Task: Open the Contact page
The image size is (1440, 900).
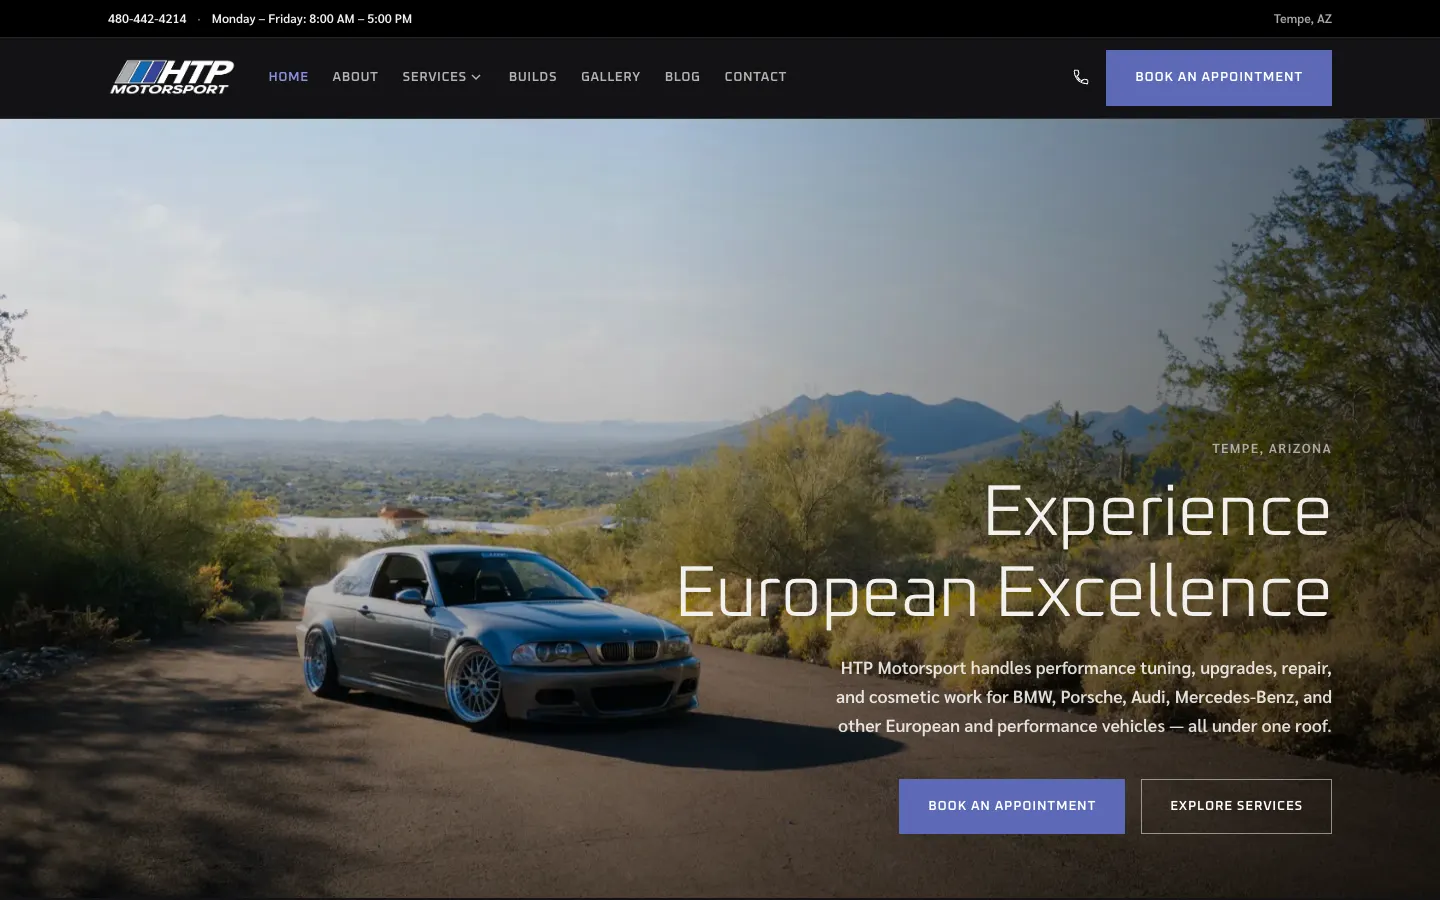Action: click(x=755, y=77)
